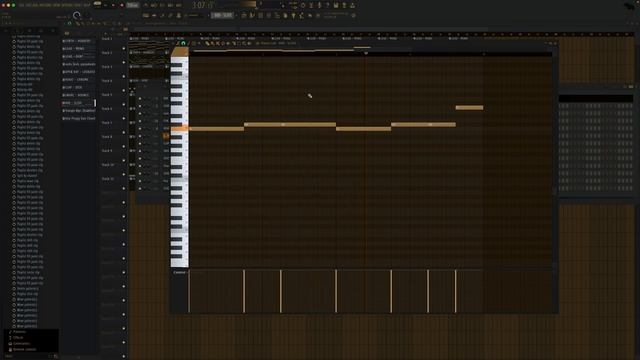Toggle the Pattern/Song mode switch
This screenshot has width=640, height=360.
click(97, 4)
